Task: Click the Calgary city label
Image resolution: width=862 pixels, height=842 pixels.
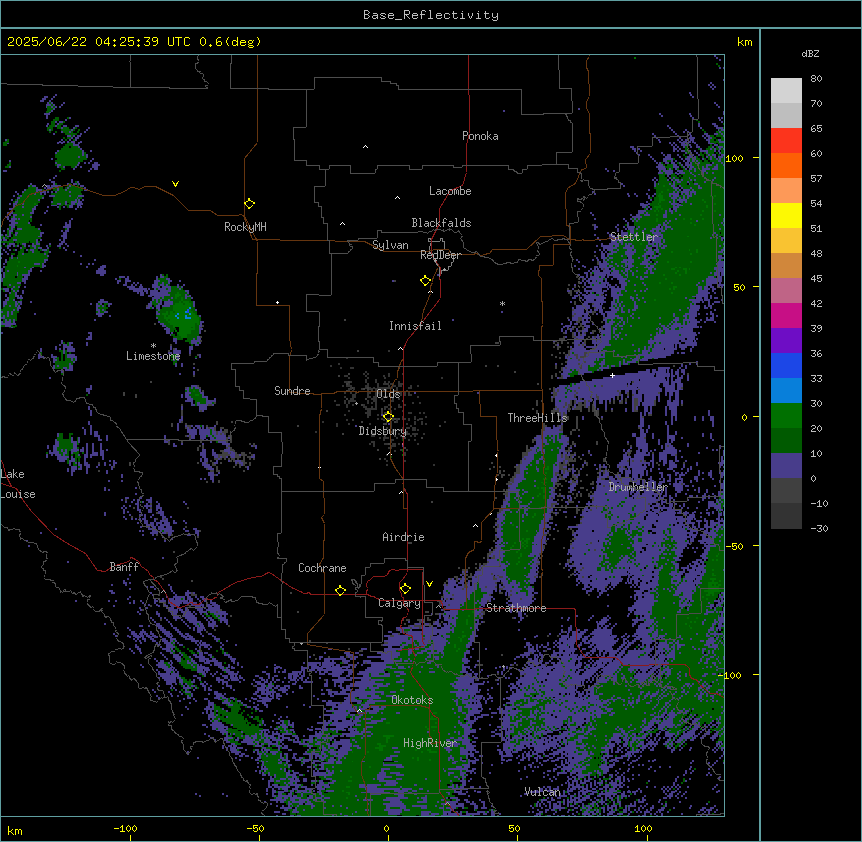Action: 399,603
